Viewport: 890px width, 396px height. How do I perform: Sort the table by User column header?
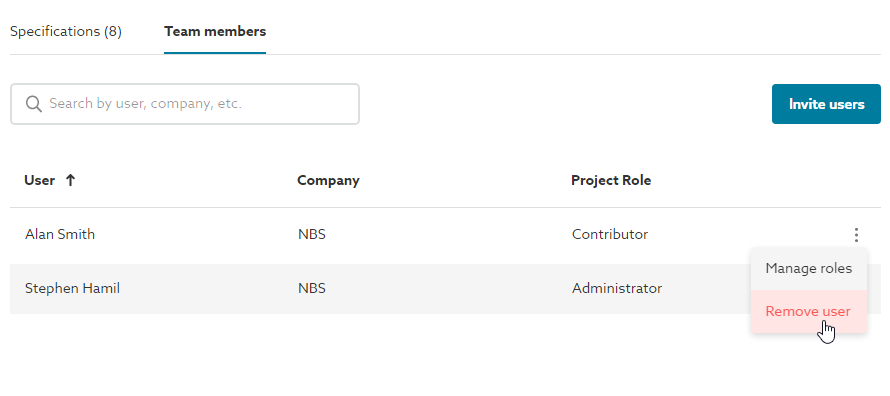40,180
